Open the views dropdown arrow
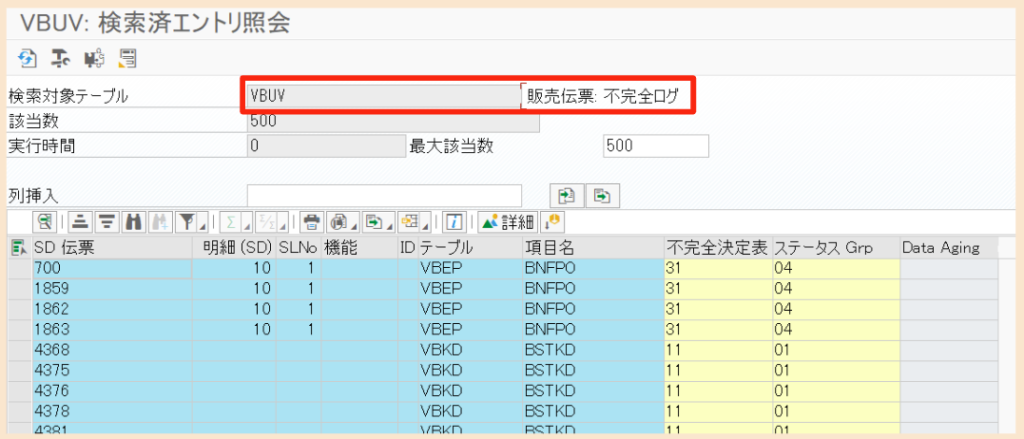The image size is (1024, 439). [x=355, y=226]
